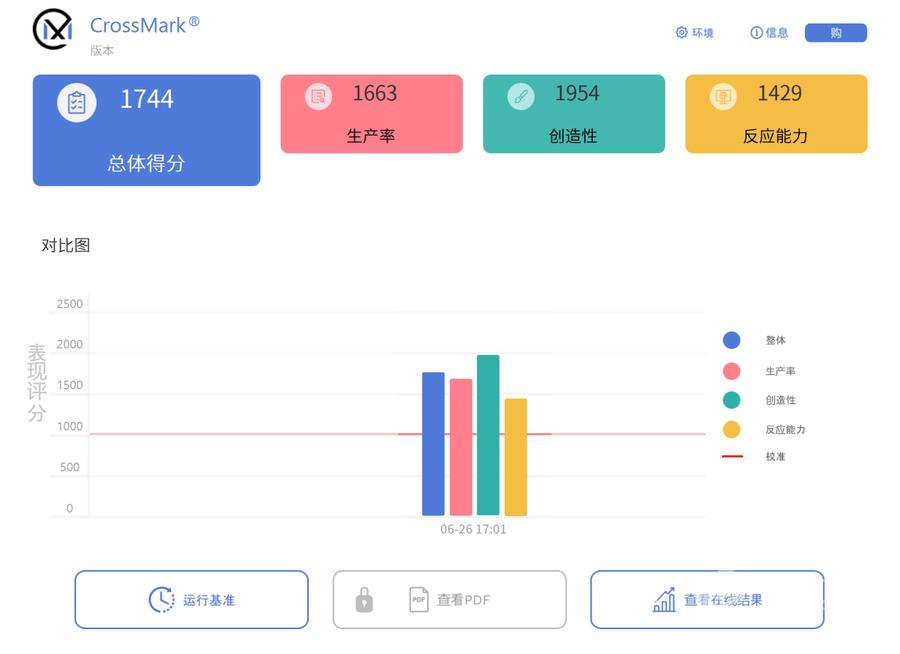
Task: Click the 查看在线结果 button
Action: (x=707, y=599)
